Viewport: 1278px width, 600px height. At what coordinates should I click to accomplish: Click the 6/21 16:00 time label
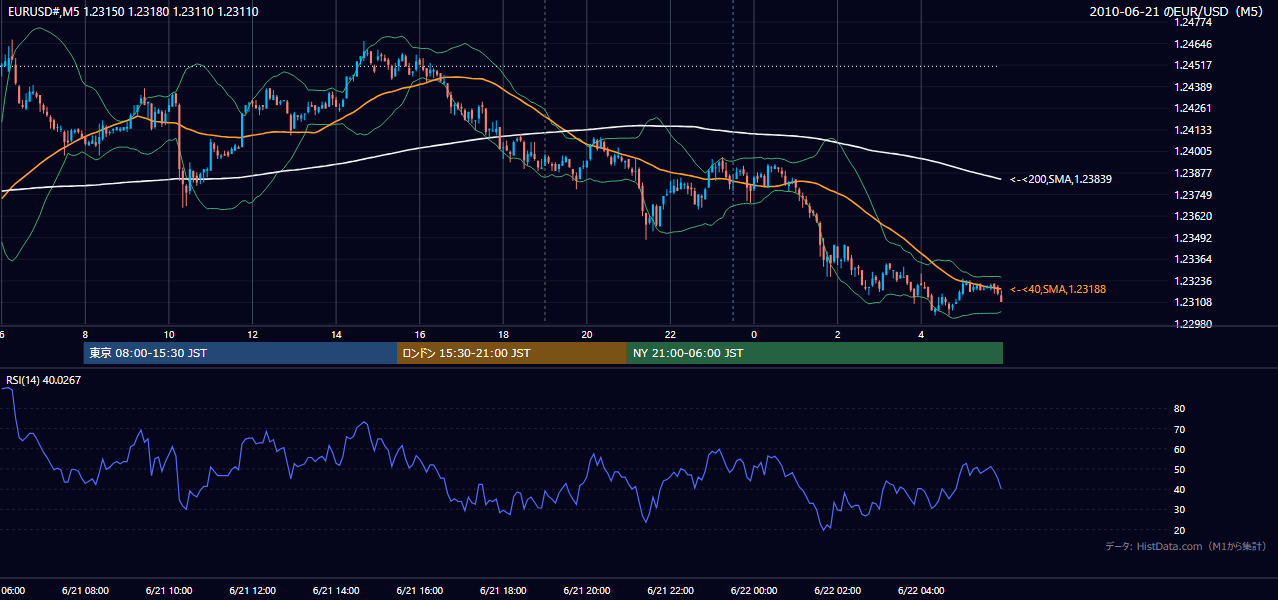[x=419, y=591]
